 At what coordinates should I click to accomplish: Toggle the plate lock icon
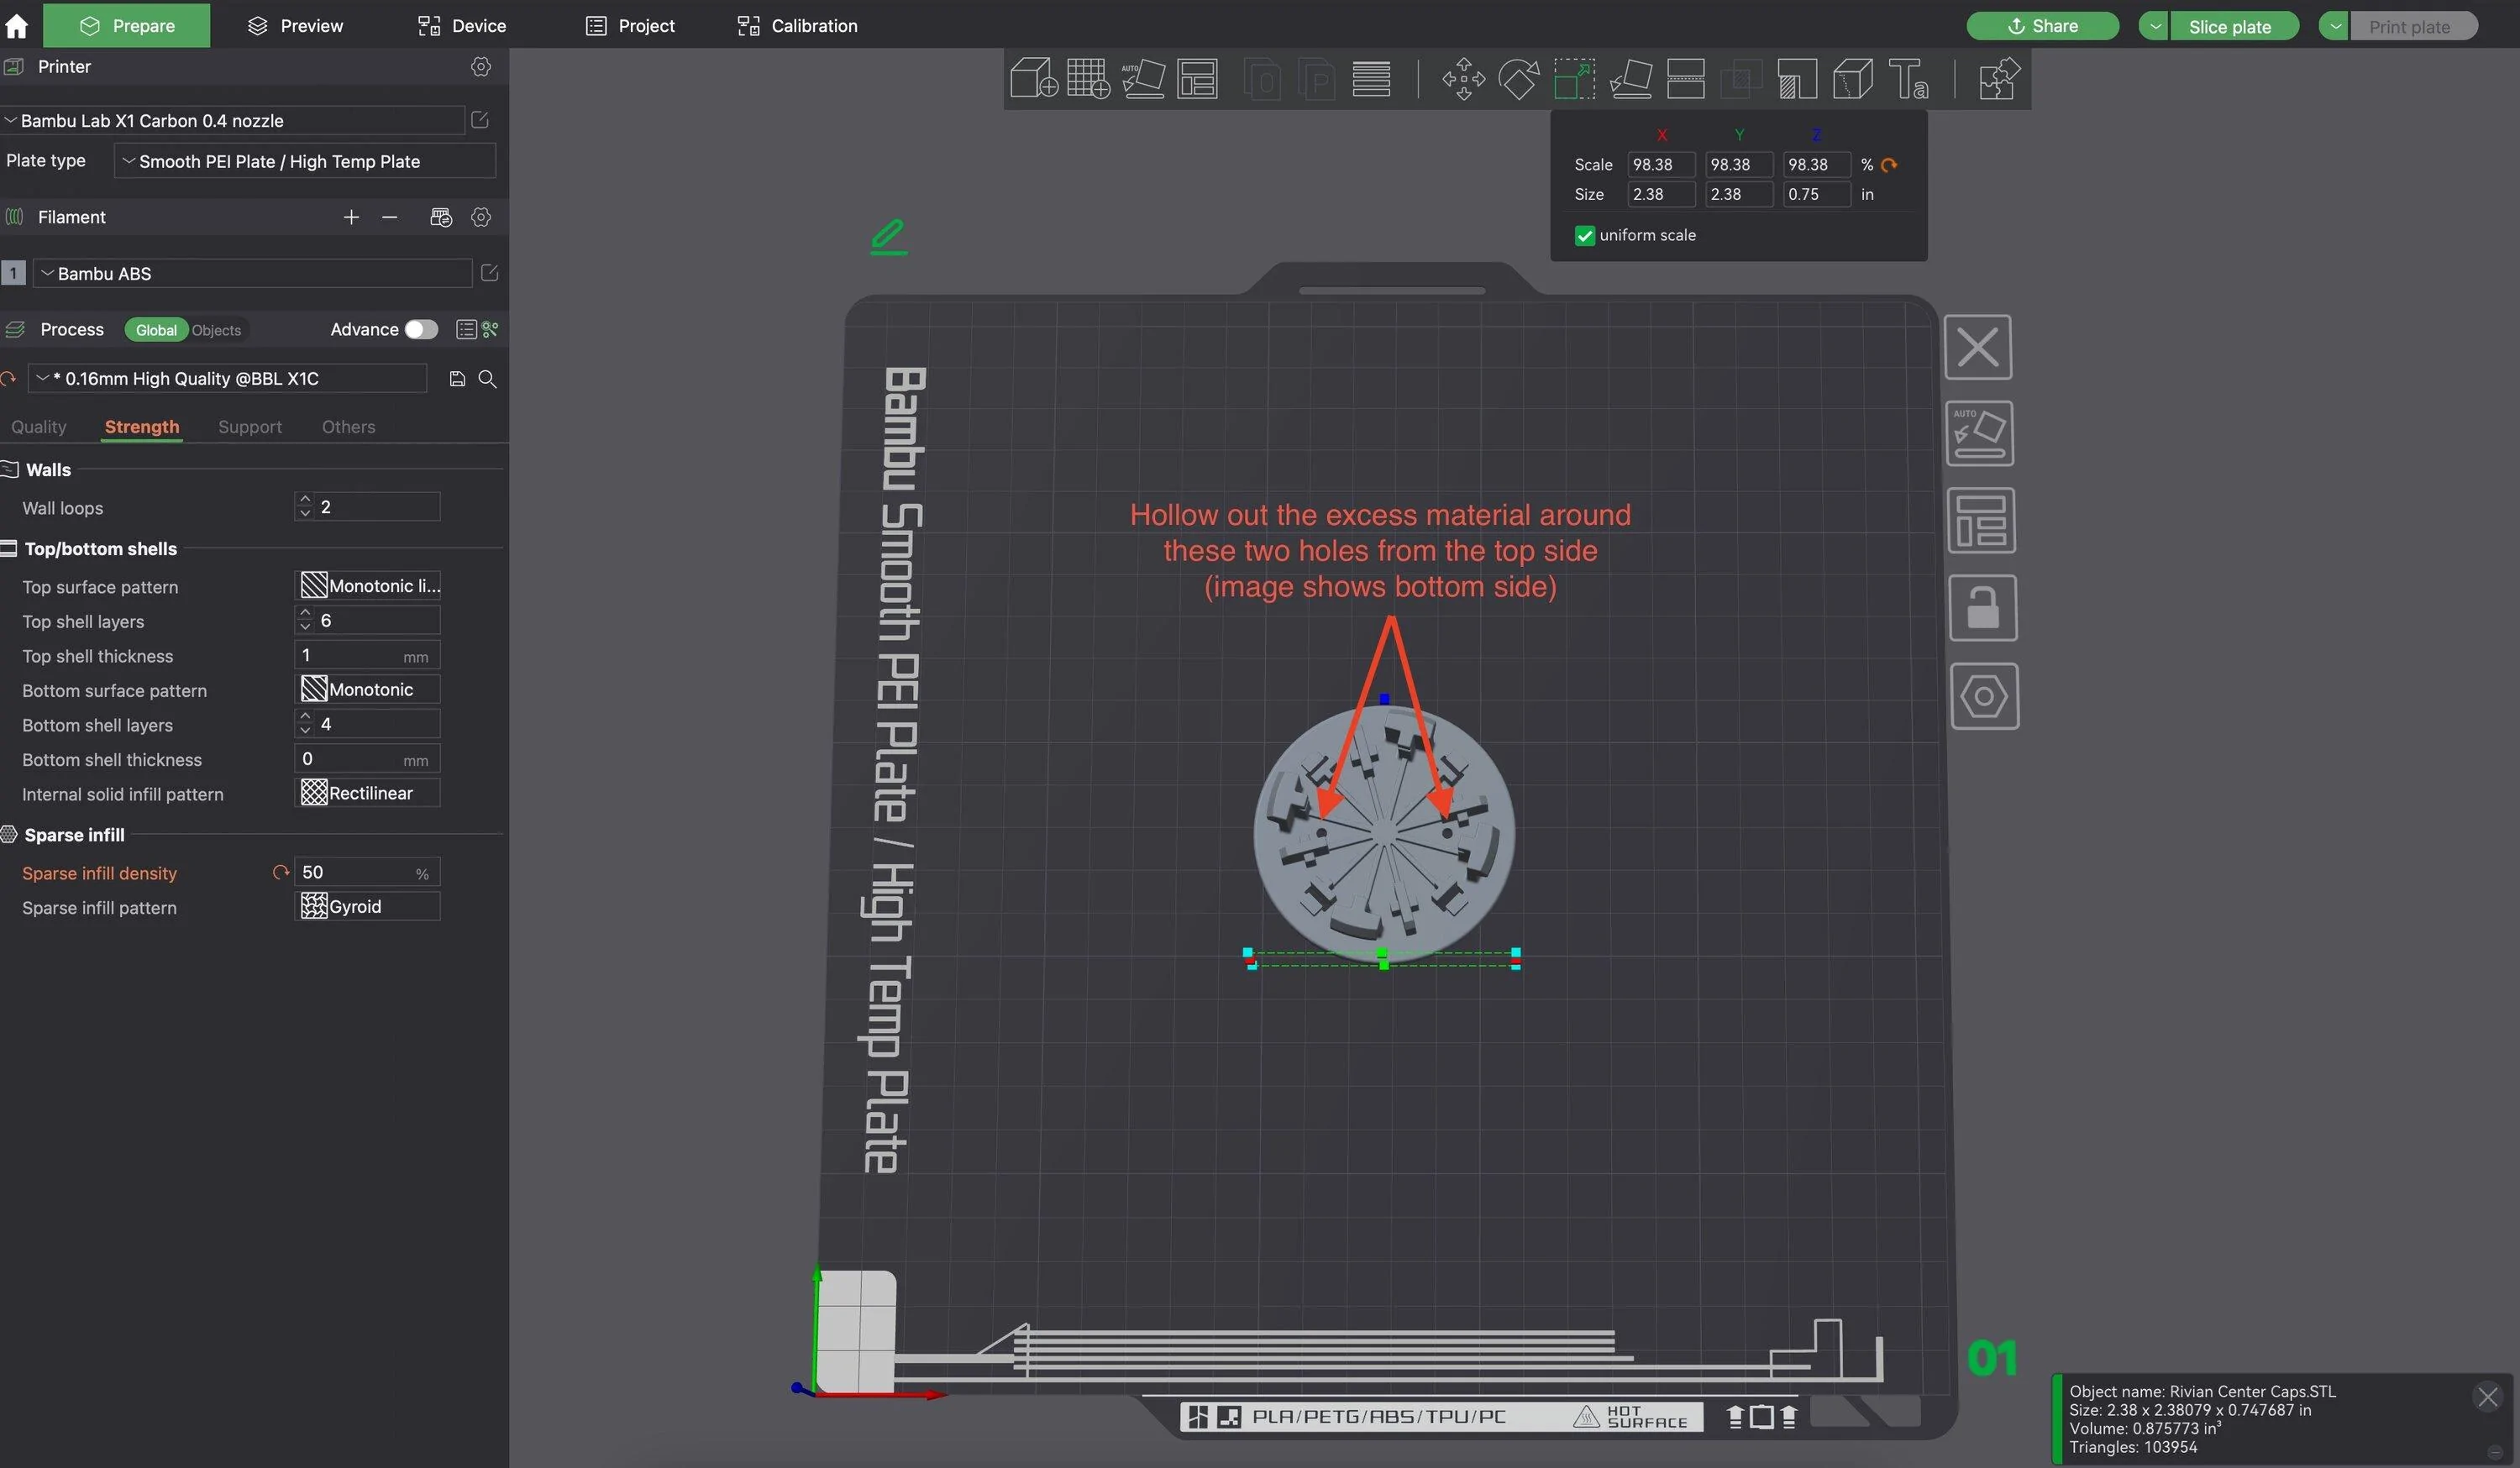pyautogui.click(x=1983, y=608)
